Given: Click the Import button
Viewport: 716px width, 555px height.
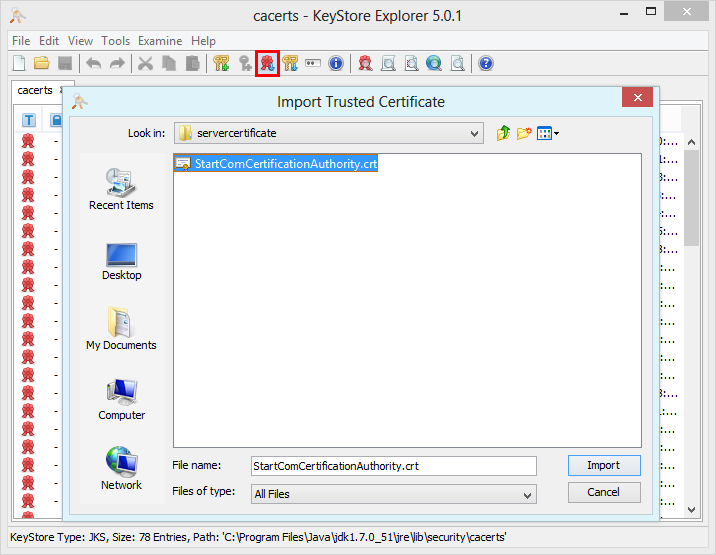Looking at the screenshot, I should 604,465.
